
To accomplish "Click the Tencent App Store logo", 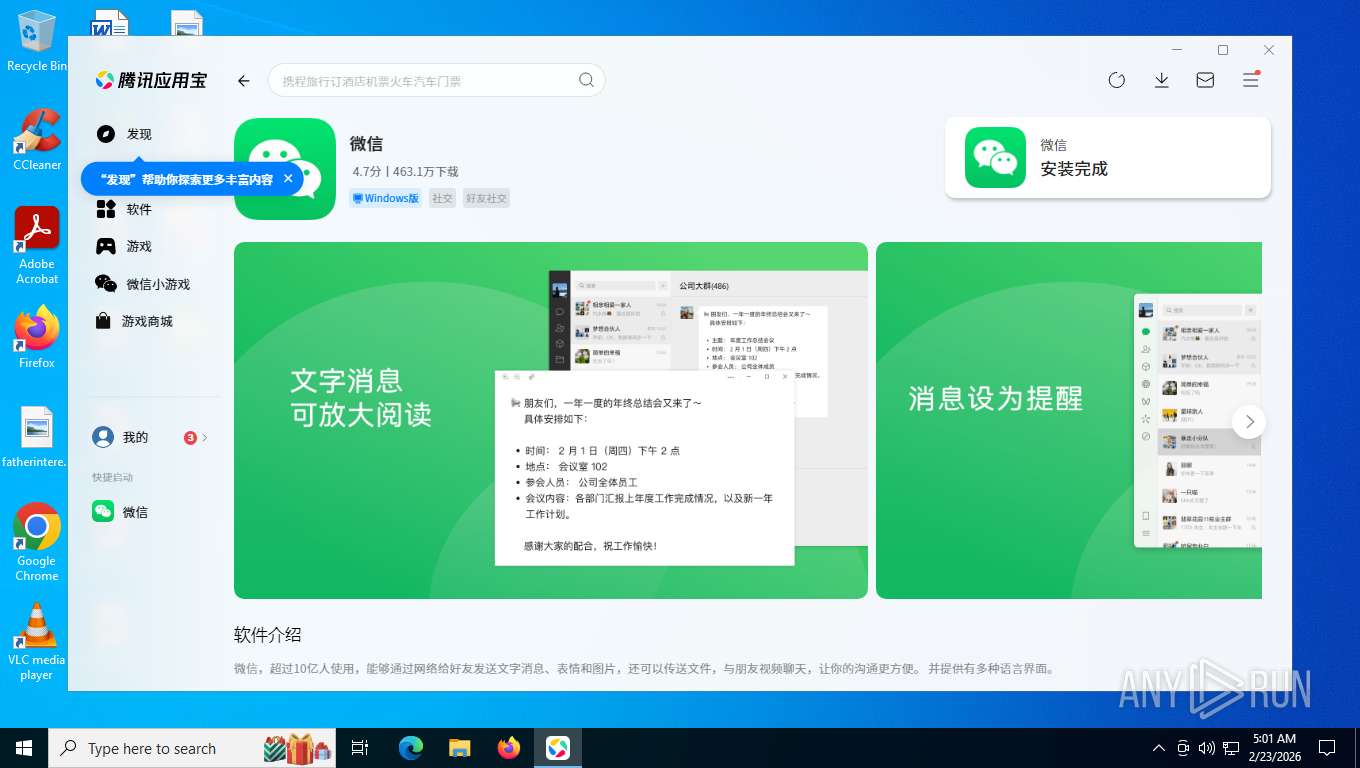I will pos(151,81).
